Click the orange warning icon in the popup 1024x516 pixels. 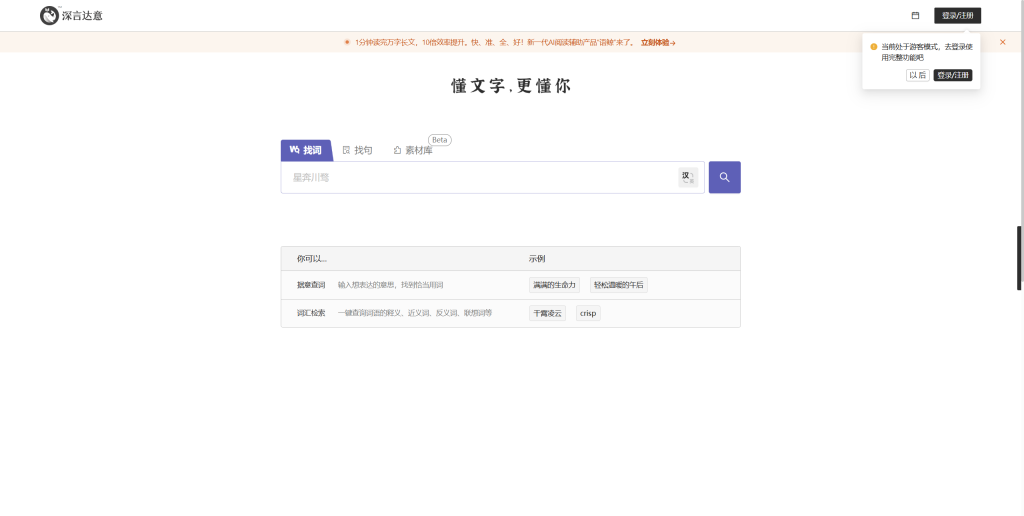click(874, 46)
